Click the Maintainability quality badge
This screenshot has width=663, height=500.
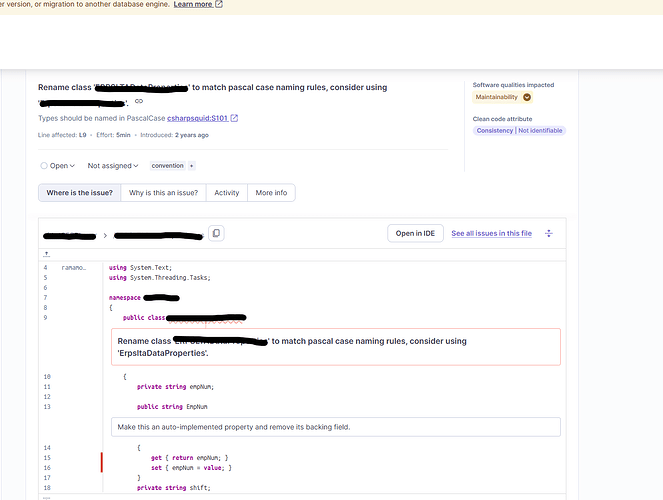(x=502, y=97)
